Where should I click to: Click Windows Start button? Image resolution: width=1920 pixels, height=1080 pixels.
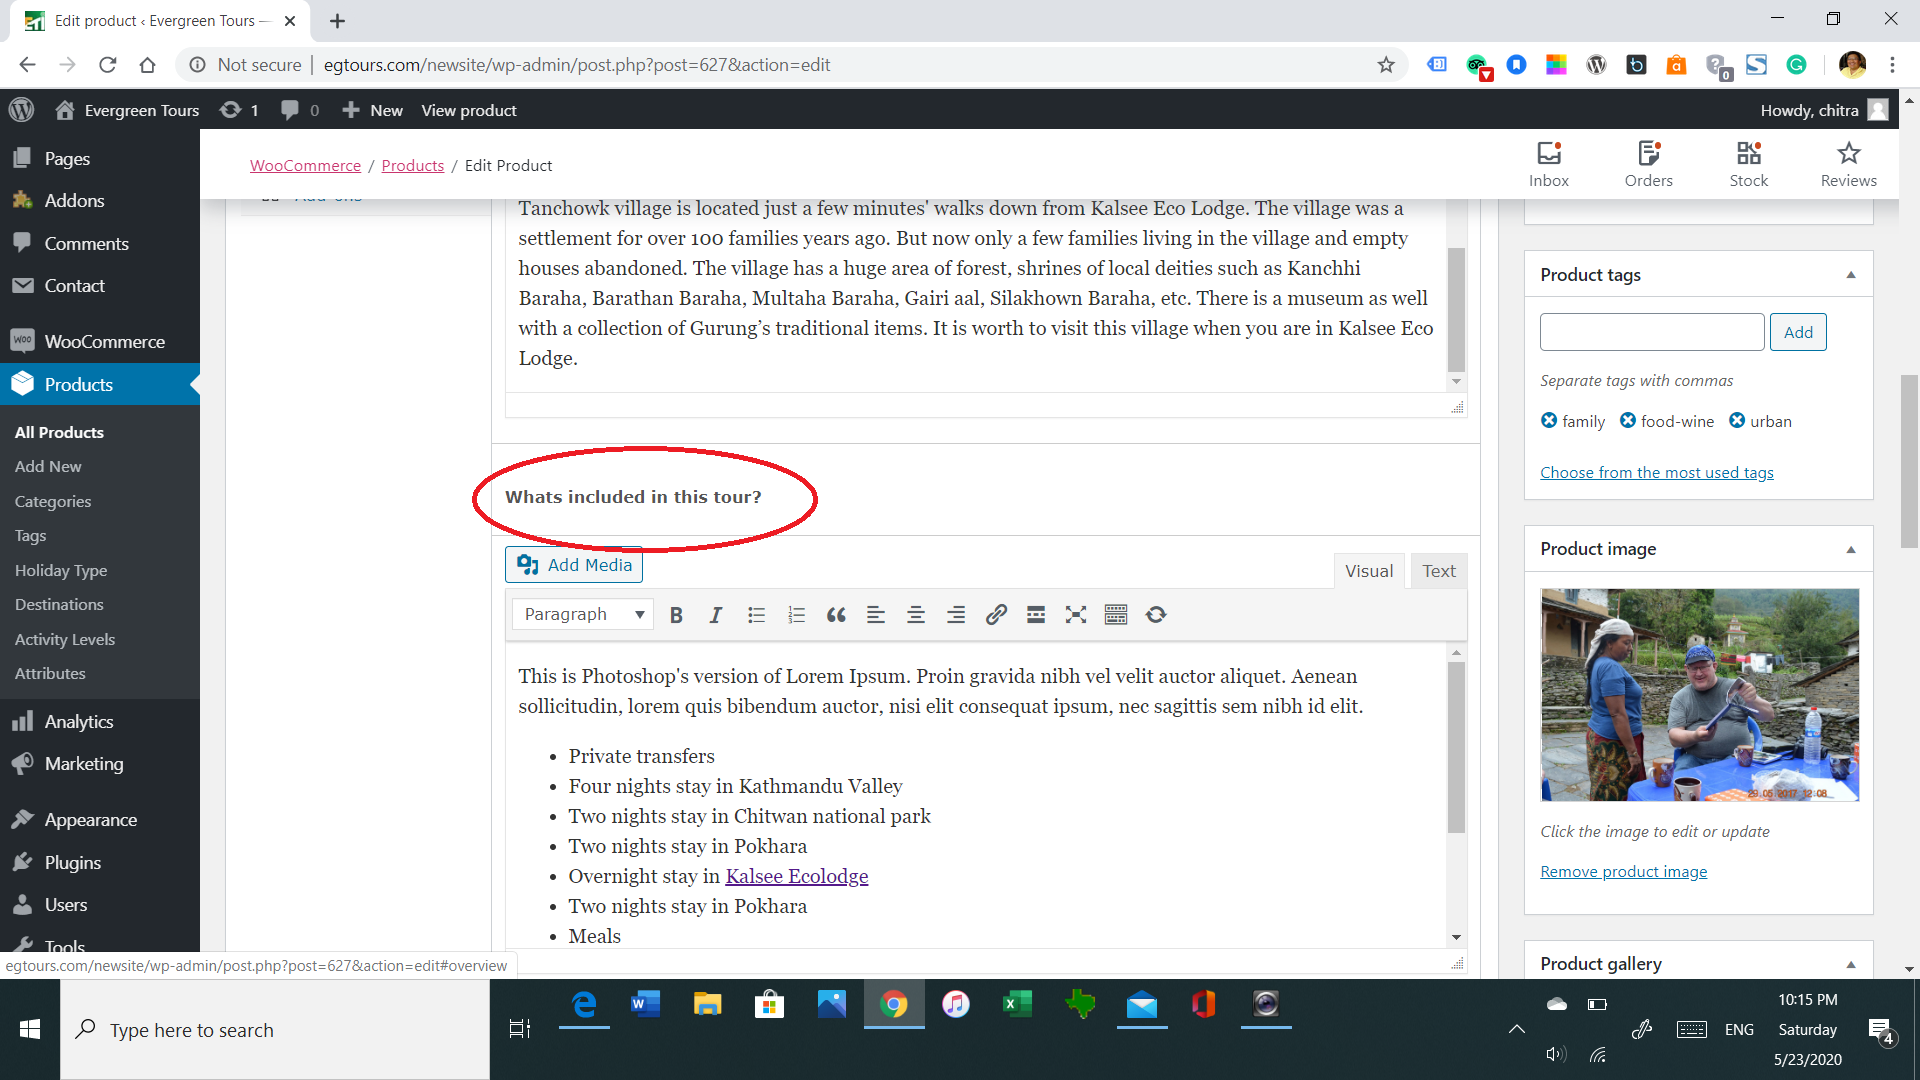(x=30, y=1029)
